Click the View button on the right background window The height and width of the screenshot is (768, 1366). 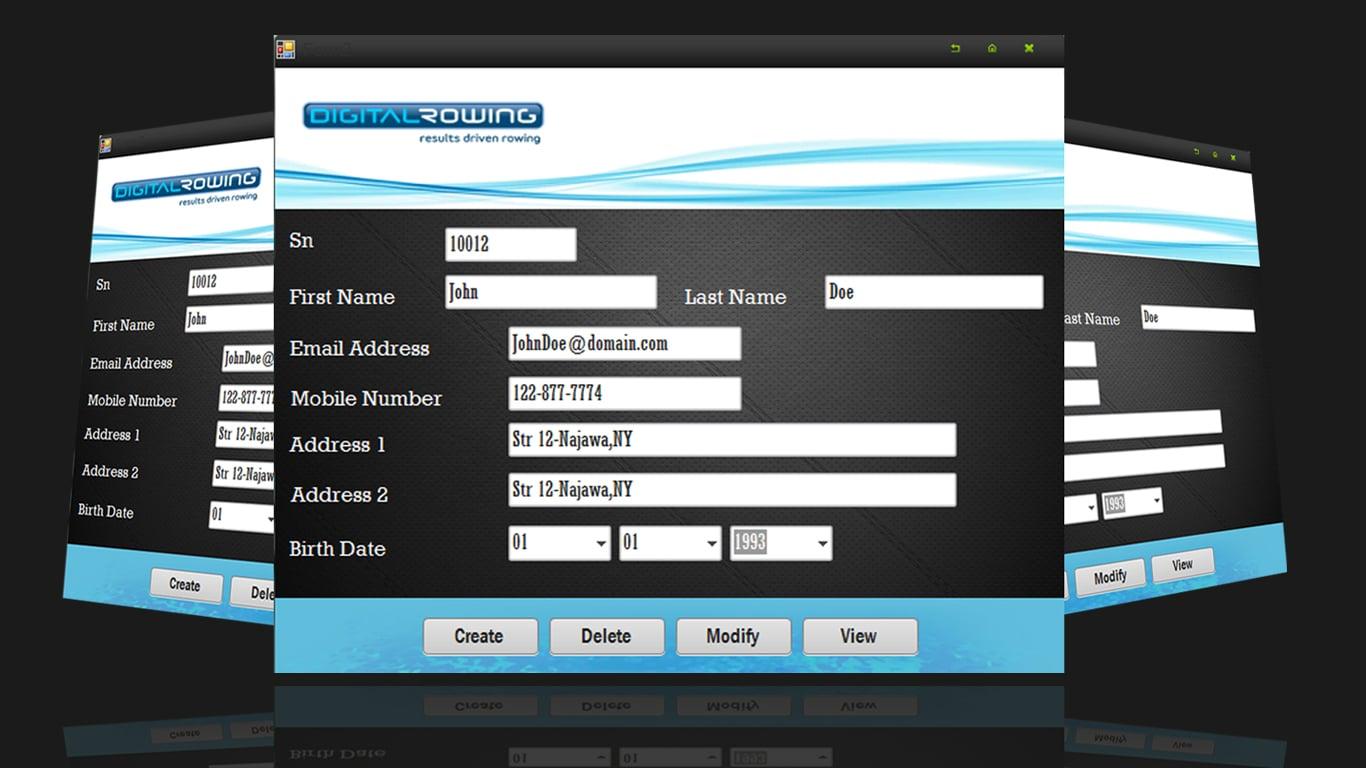[x=1182, y=565]
